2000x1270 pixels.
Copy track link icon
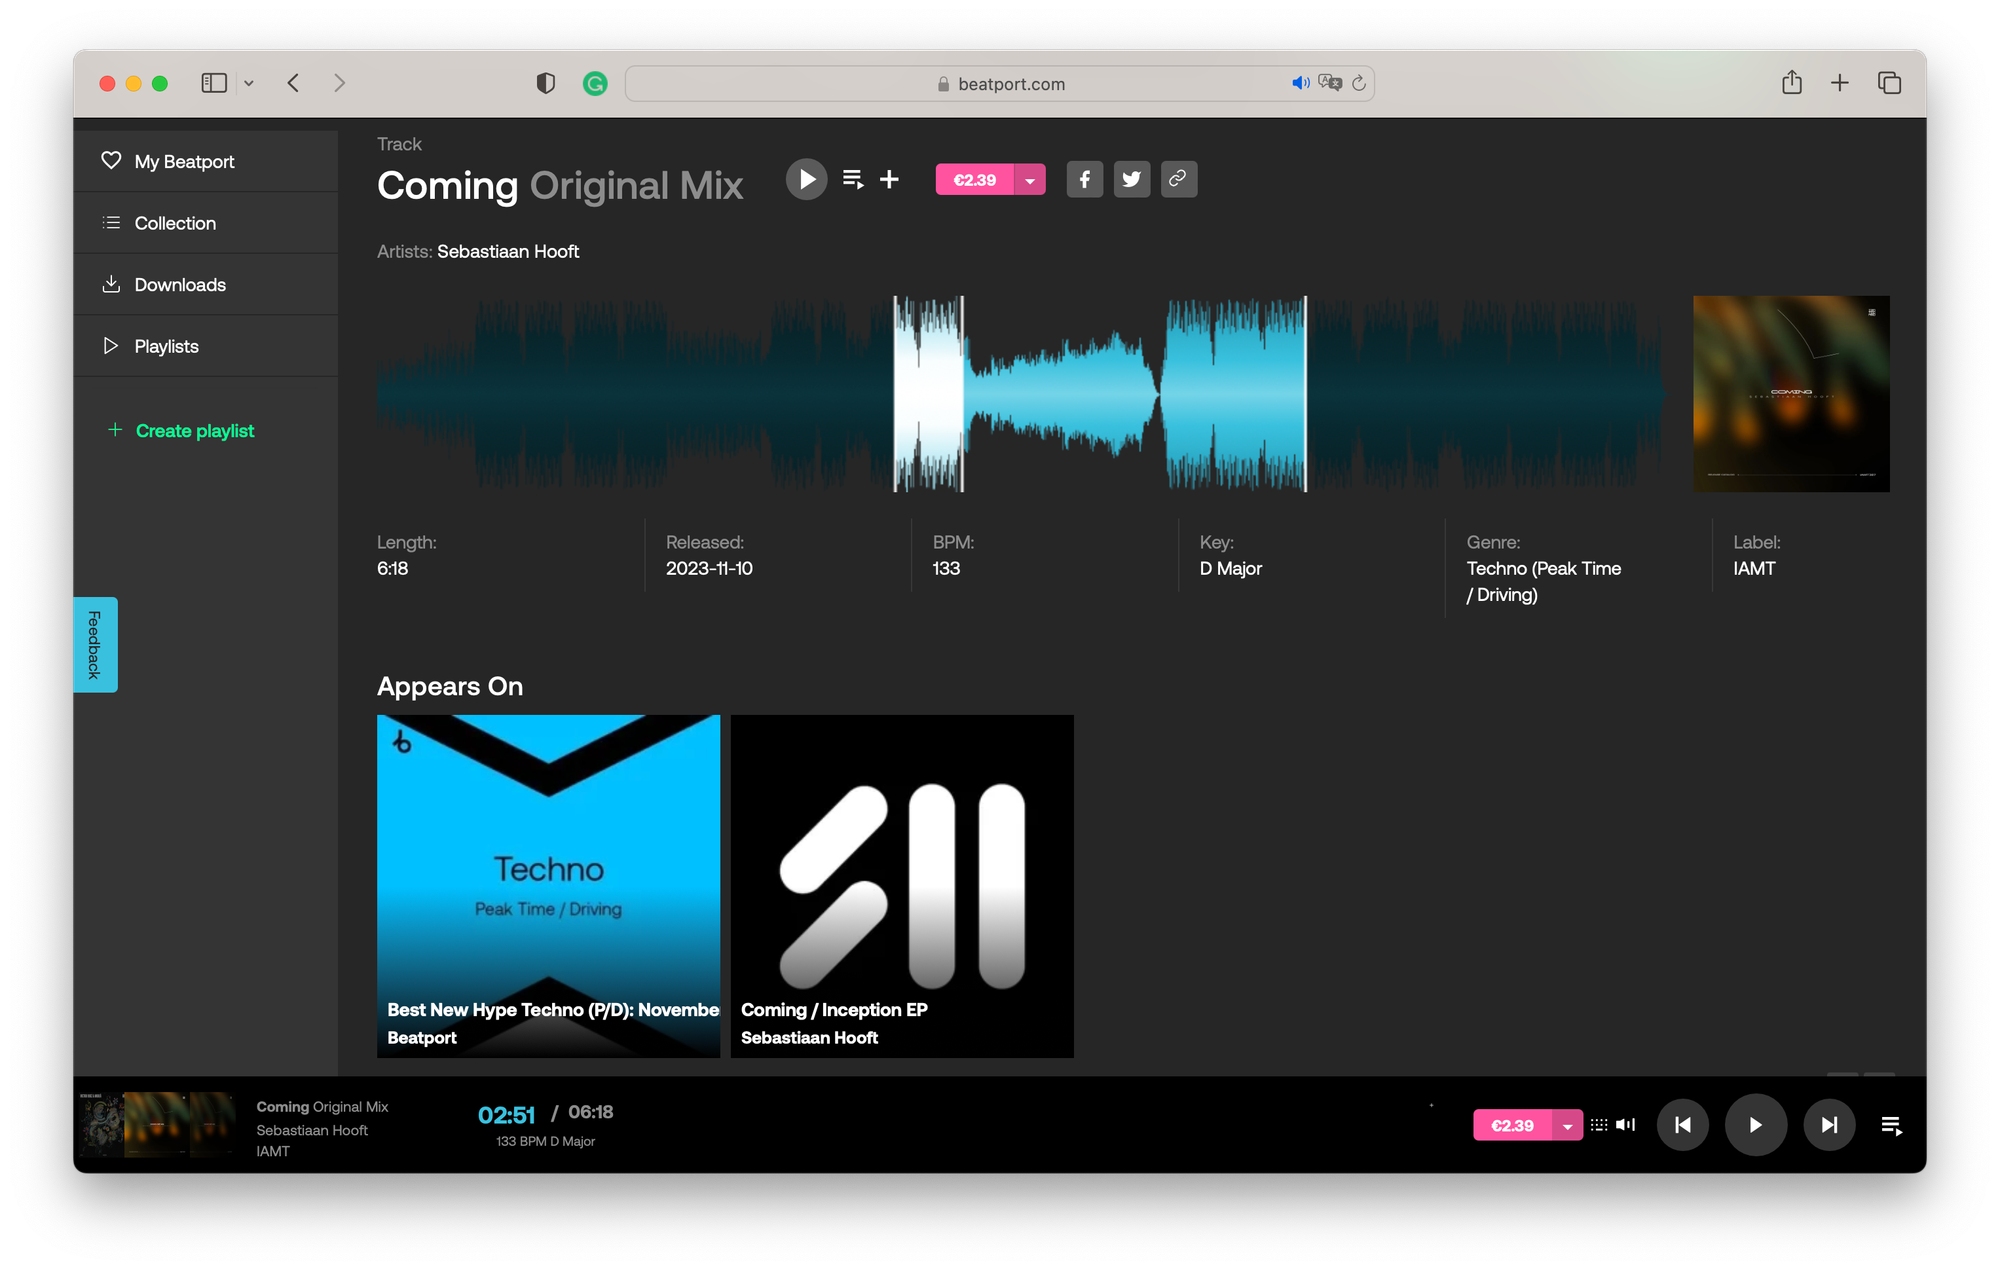[1179, 180]
